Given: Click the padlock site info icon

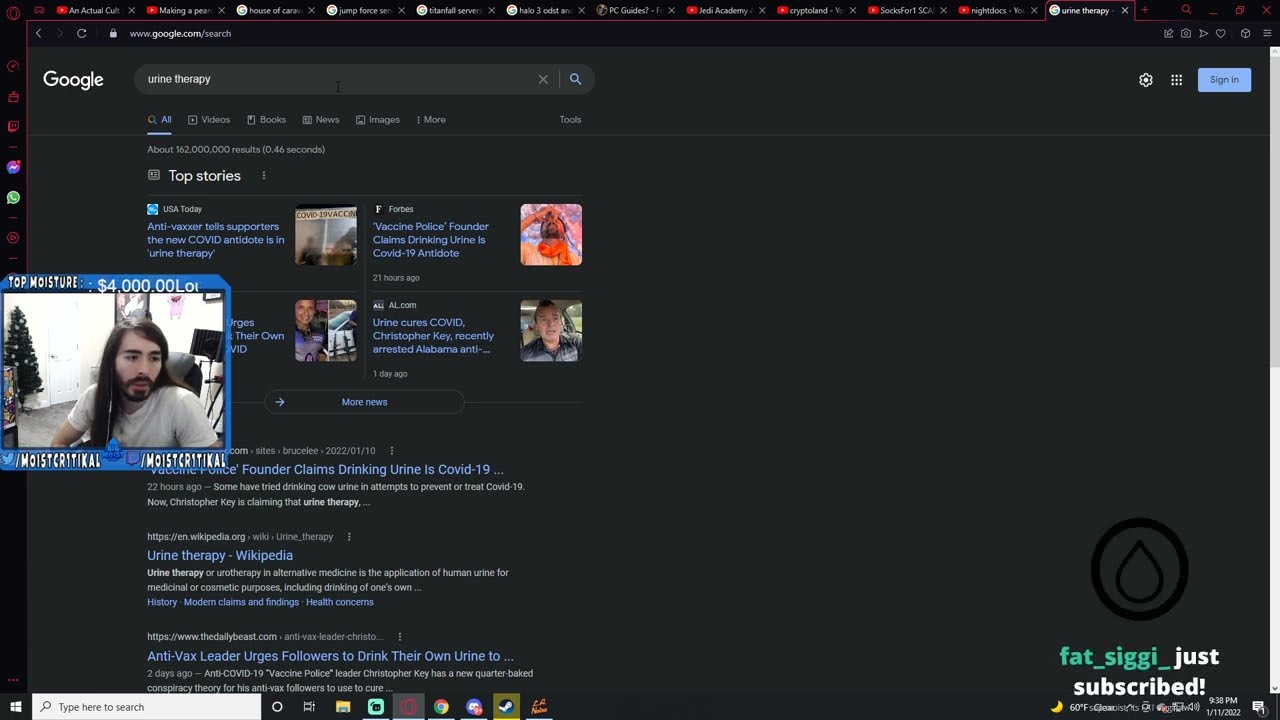Looking at the screenshot, I should pos(112,33).
